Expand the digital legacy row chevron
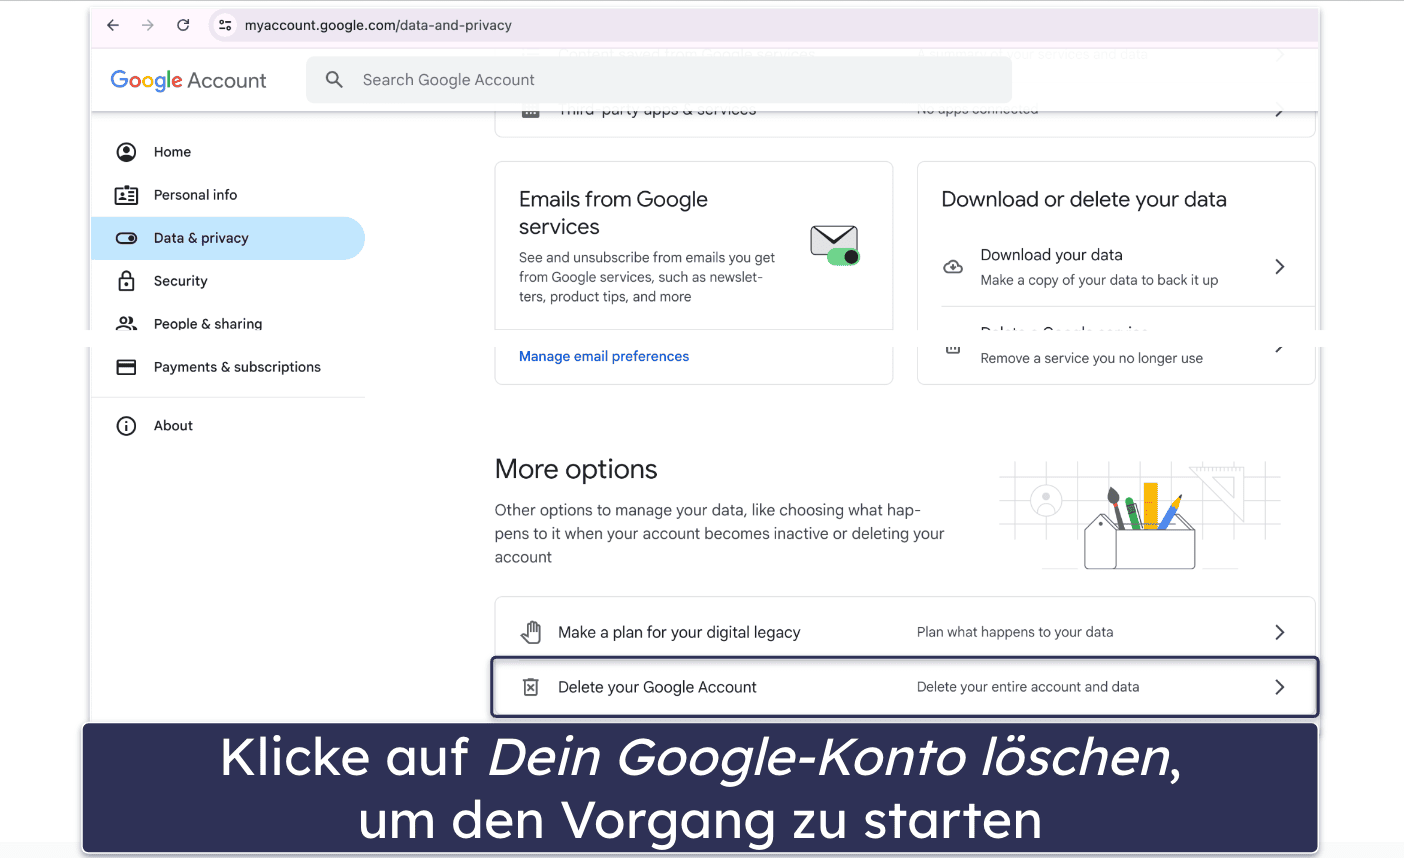 1279,632
